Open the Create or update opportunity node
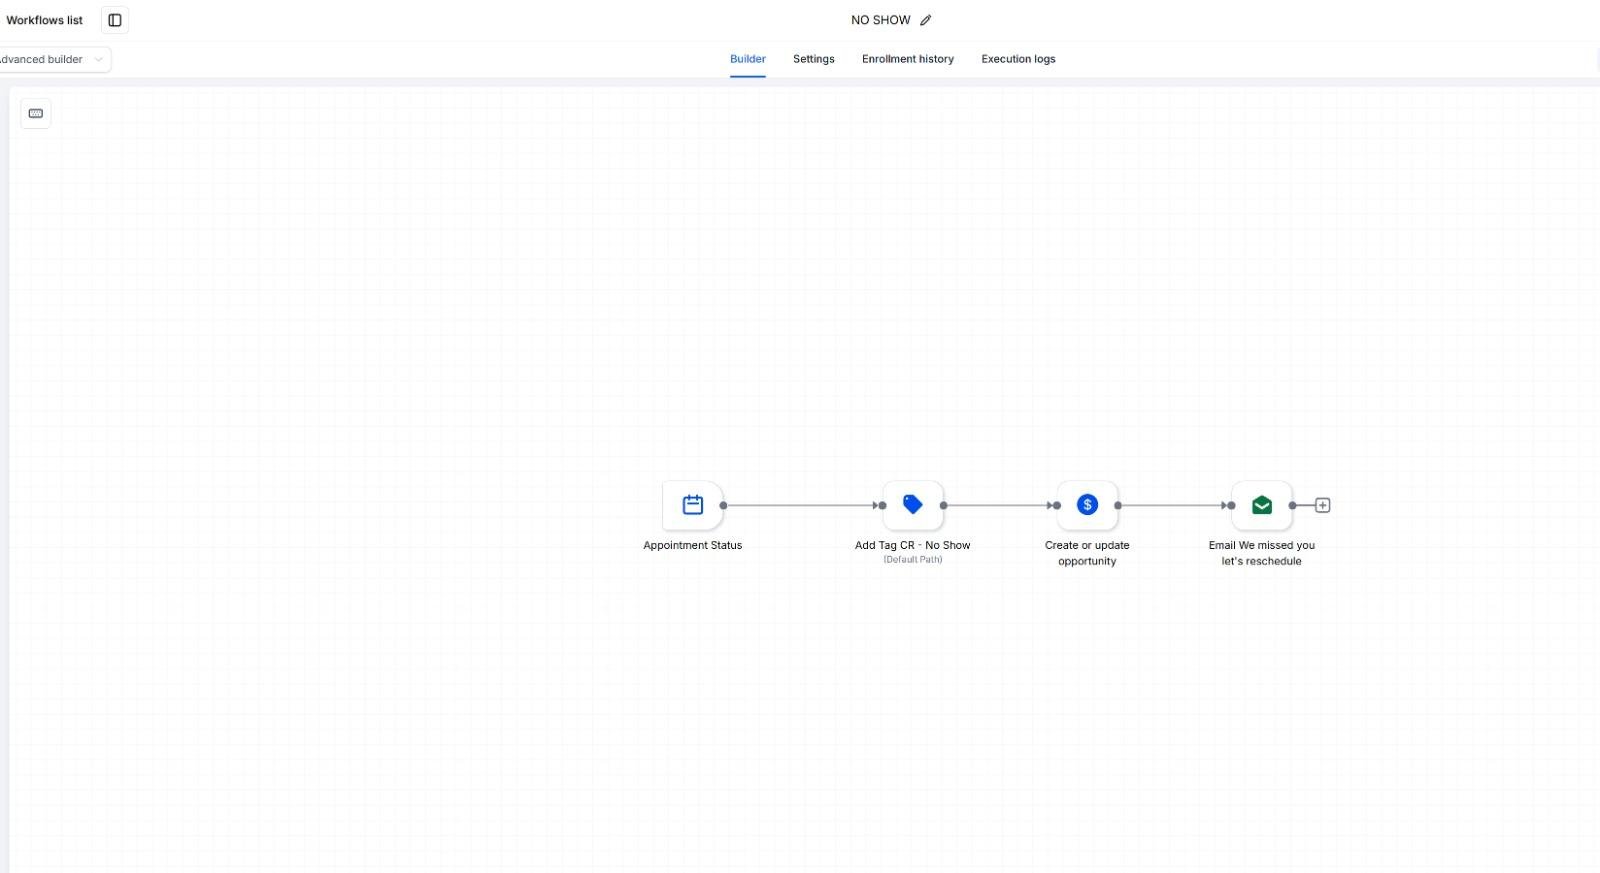Image resolution: width=1600 pixels, height=873 pixels. 1087,505
